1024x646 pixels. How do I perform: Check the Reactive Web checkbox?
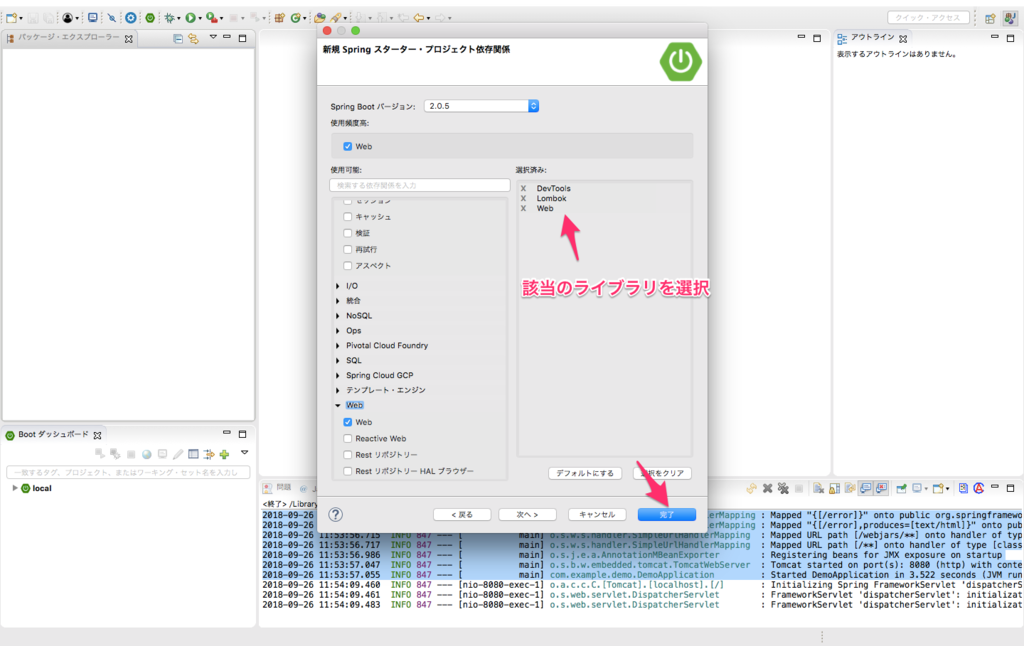(347, 438)
